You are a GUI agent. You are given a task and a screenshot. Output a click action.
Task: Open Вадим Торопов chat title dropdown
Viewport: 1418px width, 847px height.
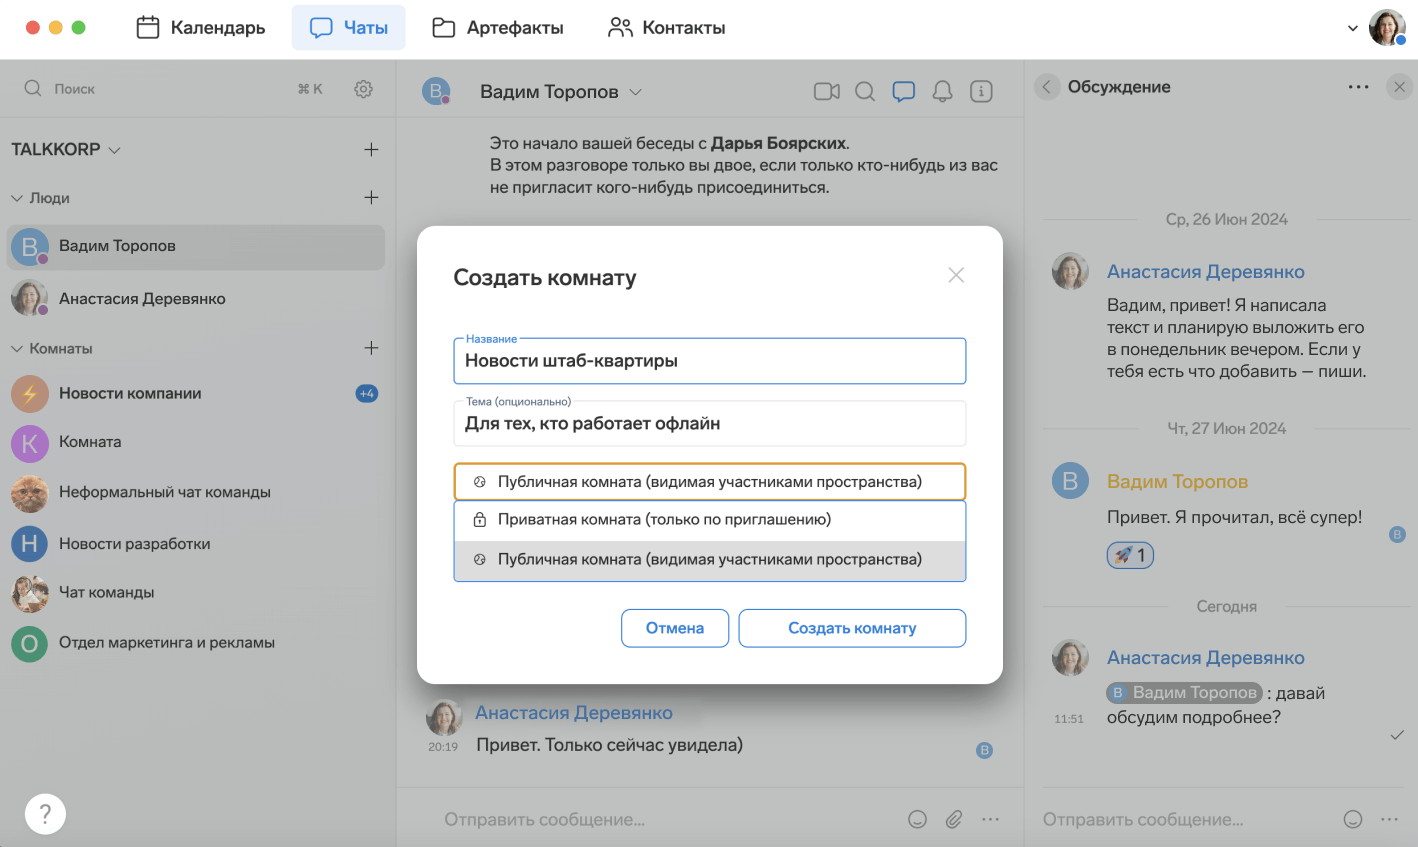(635, 92)
